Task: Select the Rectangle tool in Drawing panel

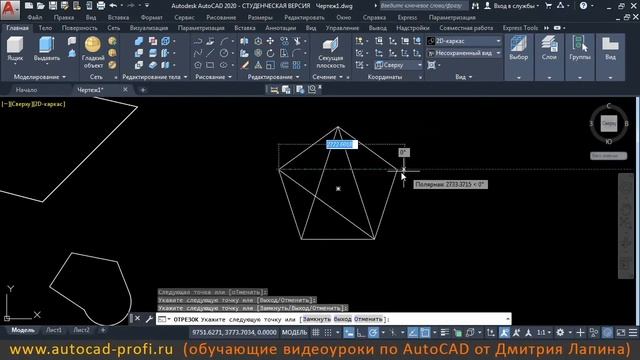Action: click(210, 65)
